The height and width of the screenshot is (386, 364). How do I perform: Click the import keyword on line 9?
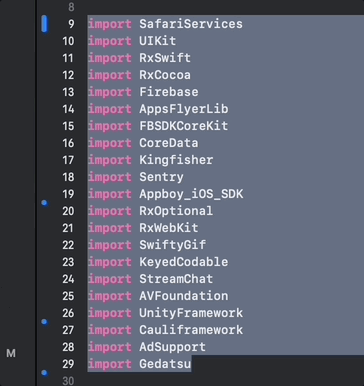tap(110, 24)
